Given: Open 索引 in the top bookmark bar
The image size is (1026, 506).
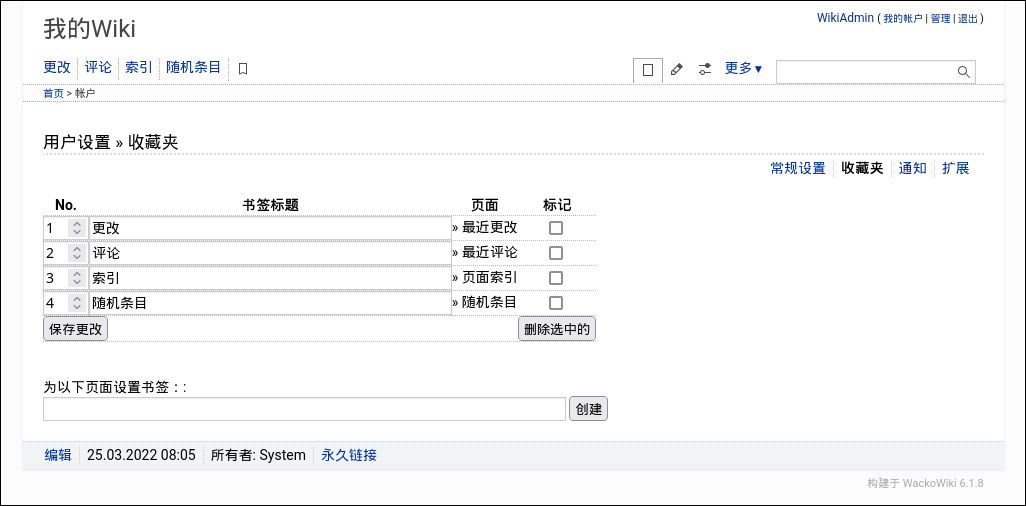Looking at the screenshot, I should [139, 67].
